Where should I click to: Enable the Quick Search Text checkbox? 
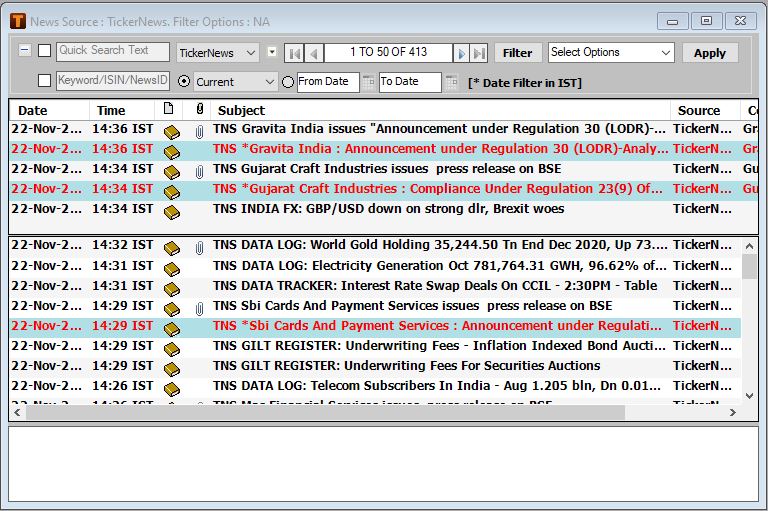45,50
